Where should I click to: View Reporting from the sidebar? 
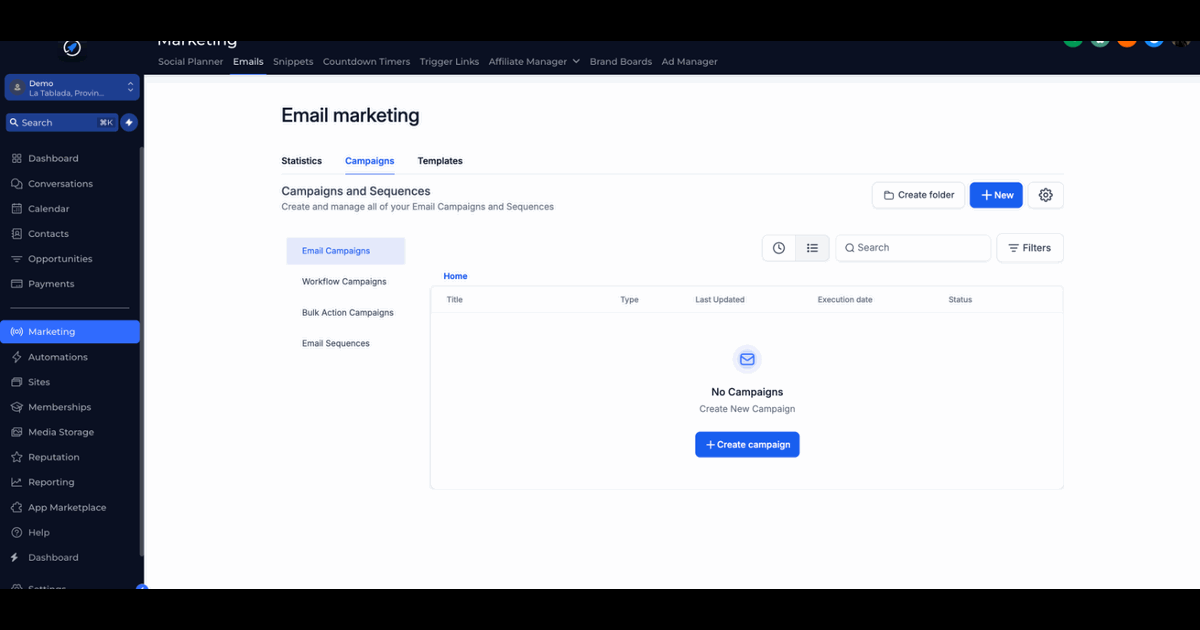[51, 482]
